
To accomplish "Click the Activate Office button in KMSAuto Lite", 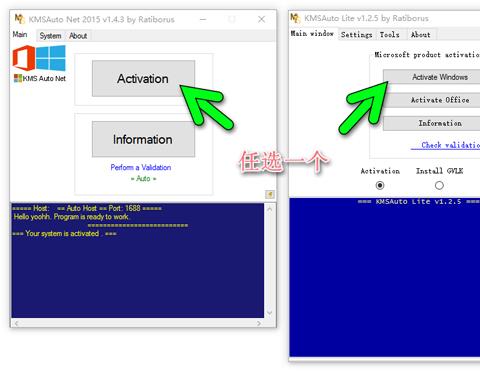I will [432, 100].
